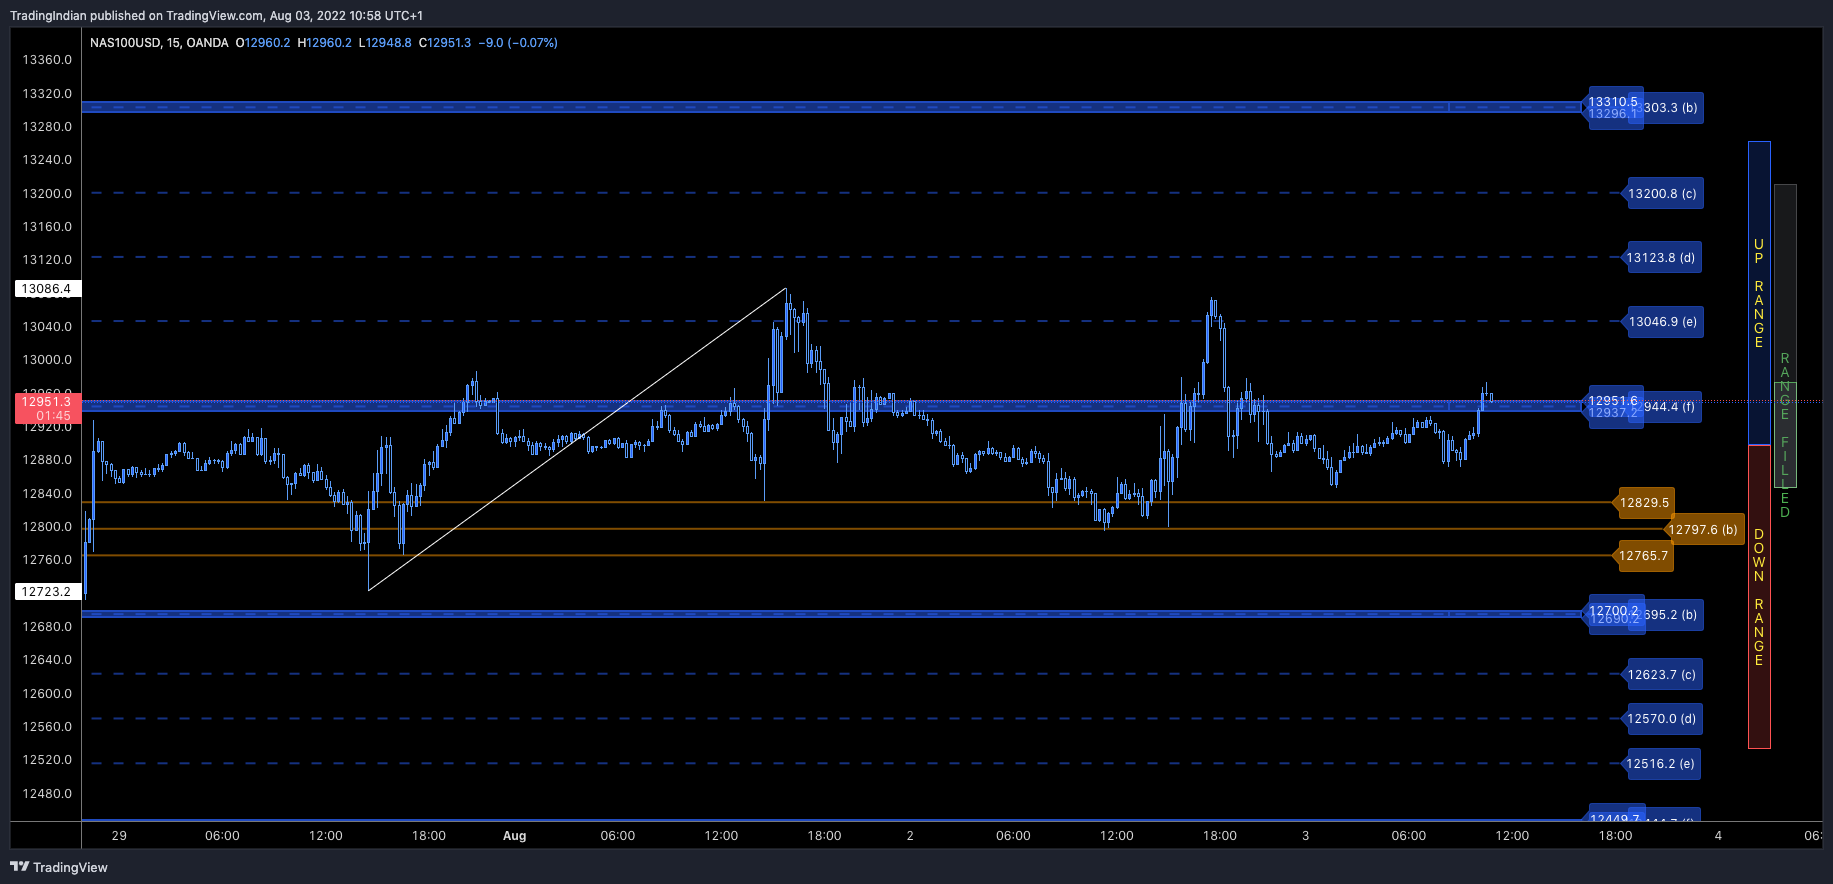
Task: Click the published by TradingIndian header text
Action: (x=216, y=16)
